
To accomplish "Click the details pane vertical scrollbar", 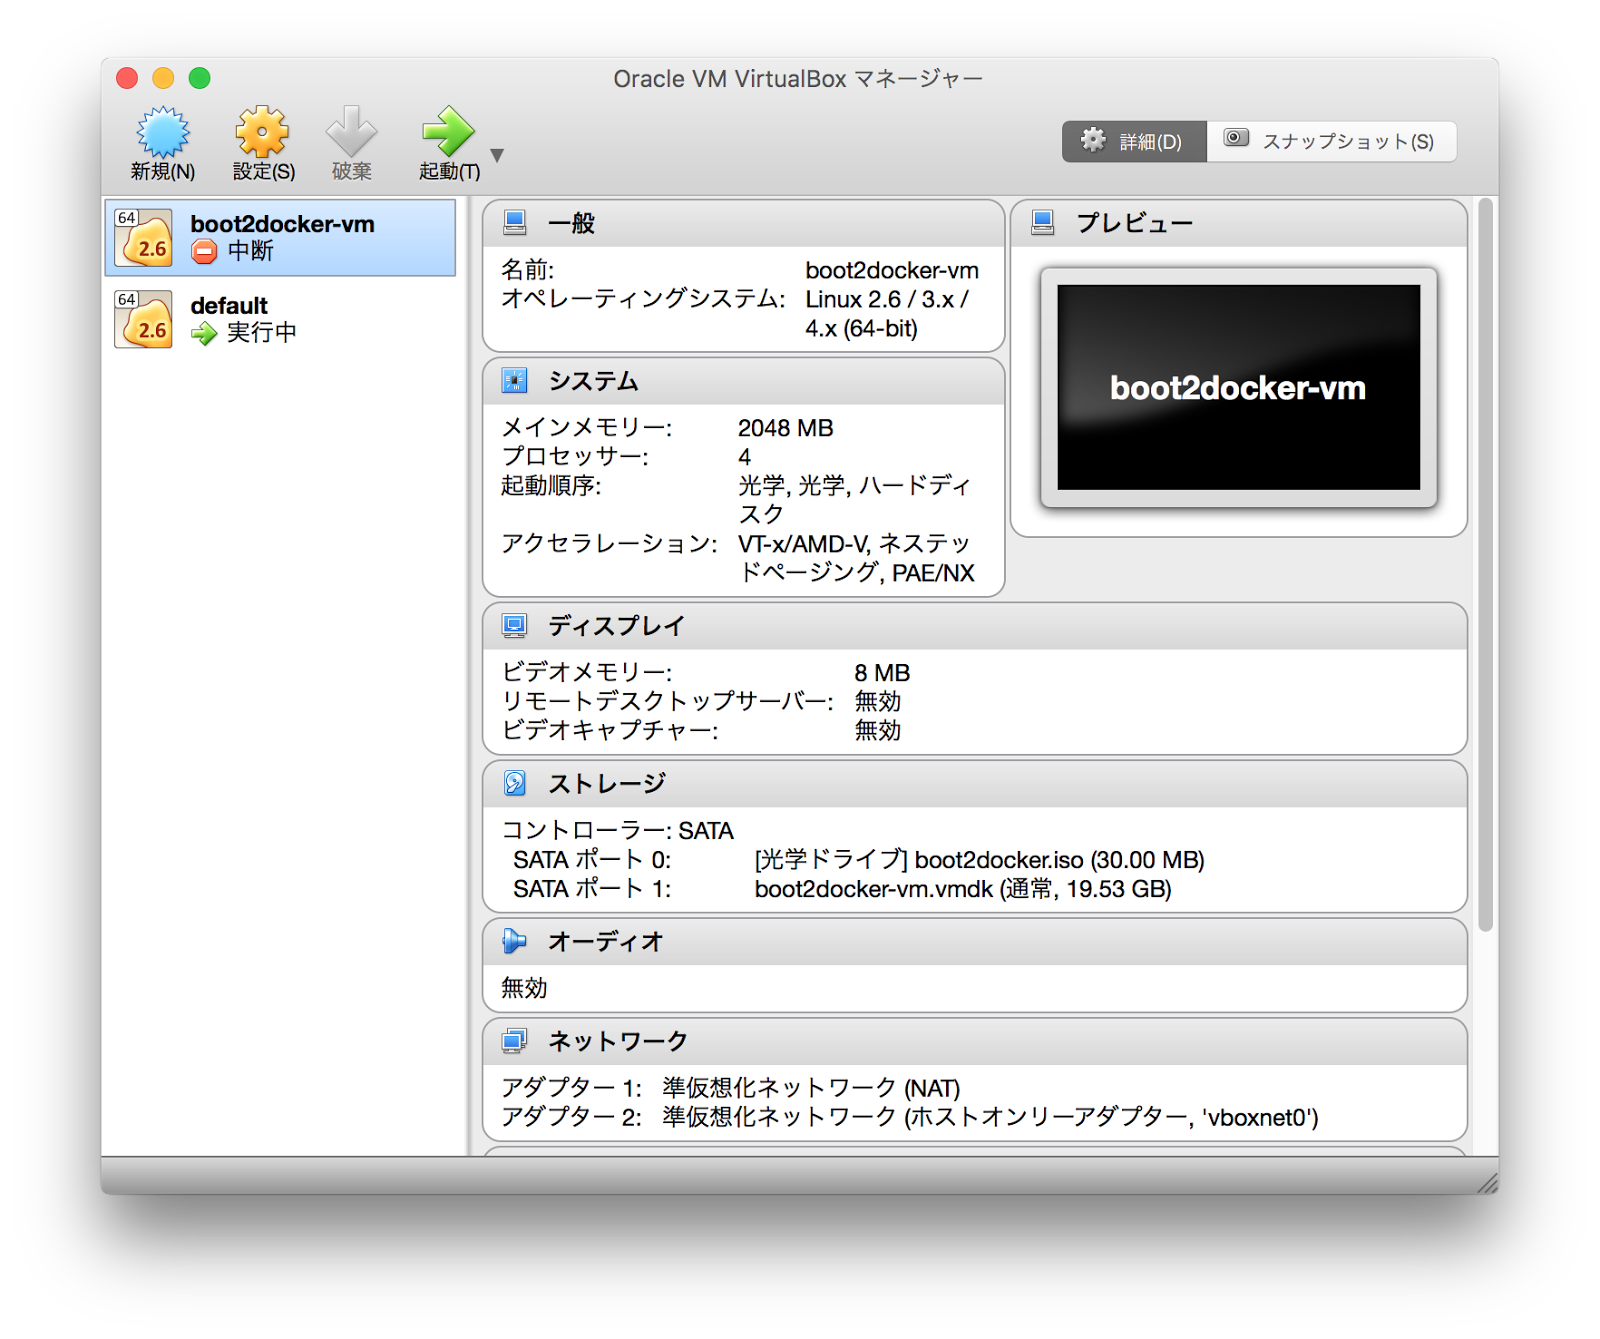I will click(x=1486, y=565).
